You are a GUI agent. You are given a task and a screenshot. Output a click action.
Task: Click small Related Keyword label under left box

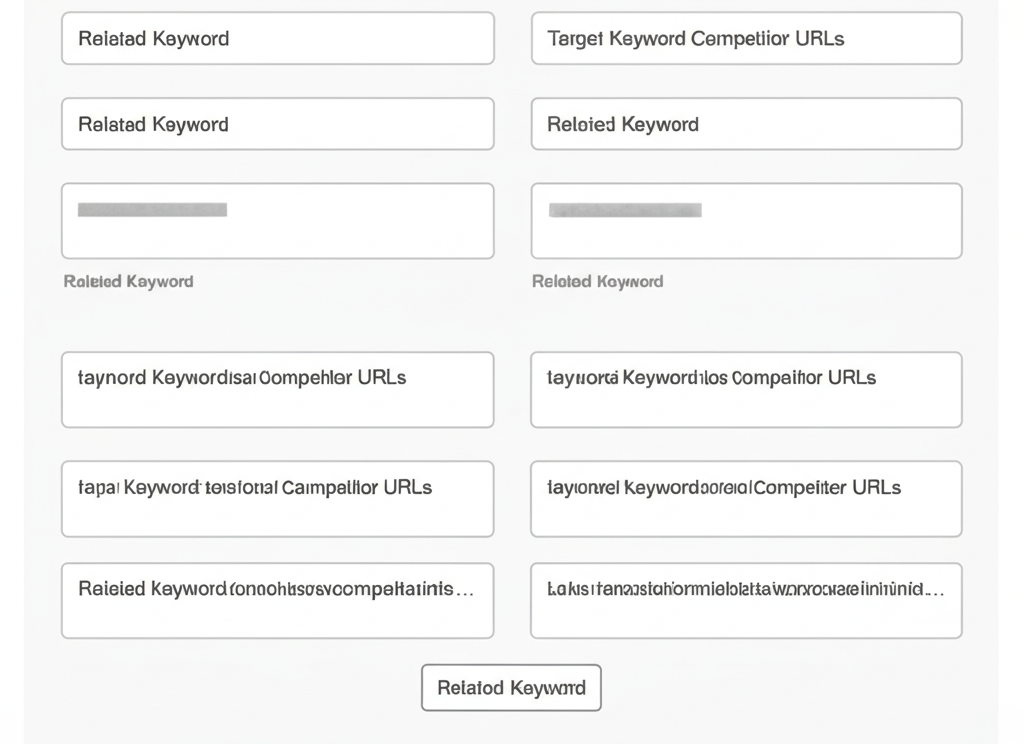point(128,282)
